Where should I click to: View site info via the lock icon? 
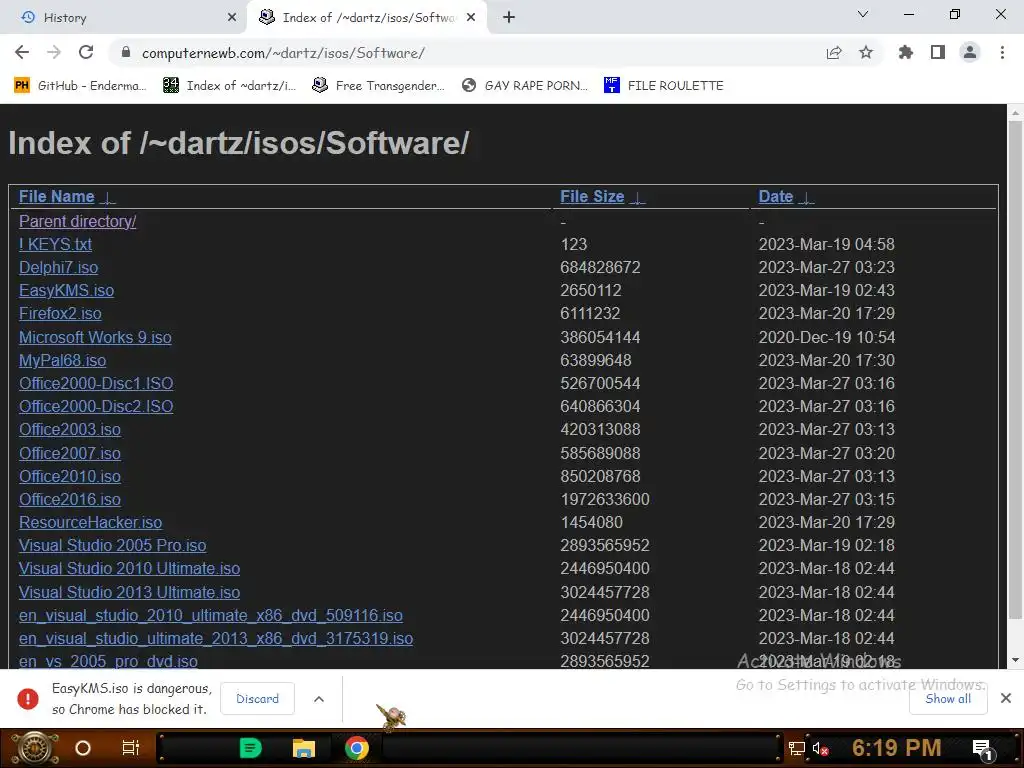coord(126,53)
